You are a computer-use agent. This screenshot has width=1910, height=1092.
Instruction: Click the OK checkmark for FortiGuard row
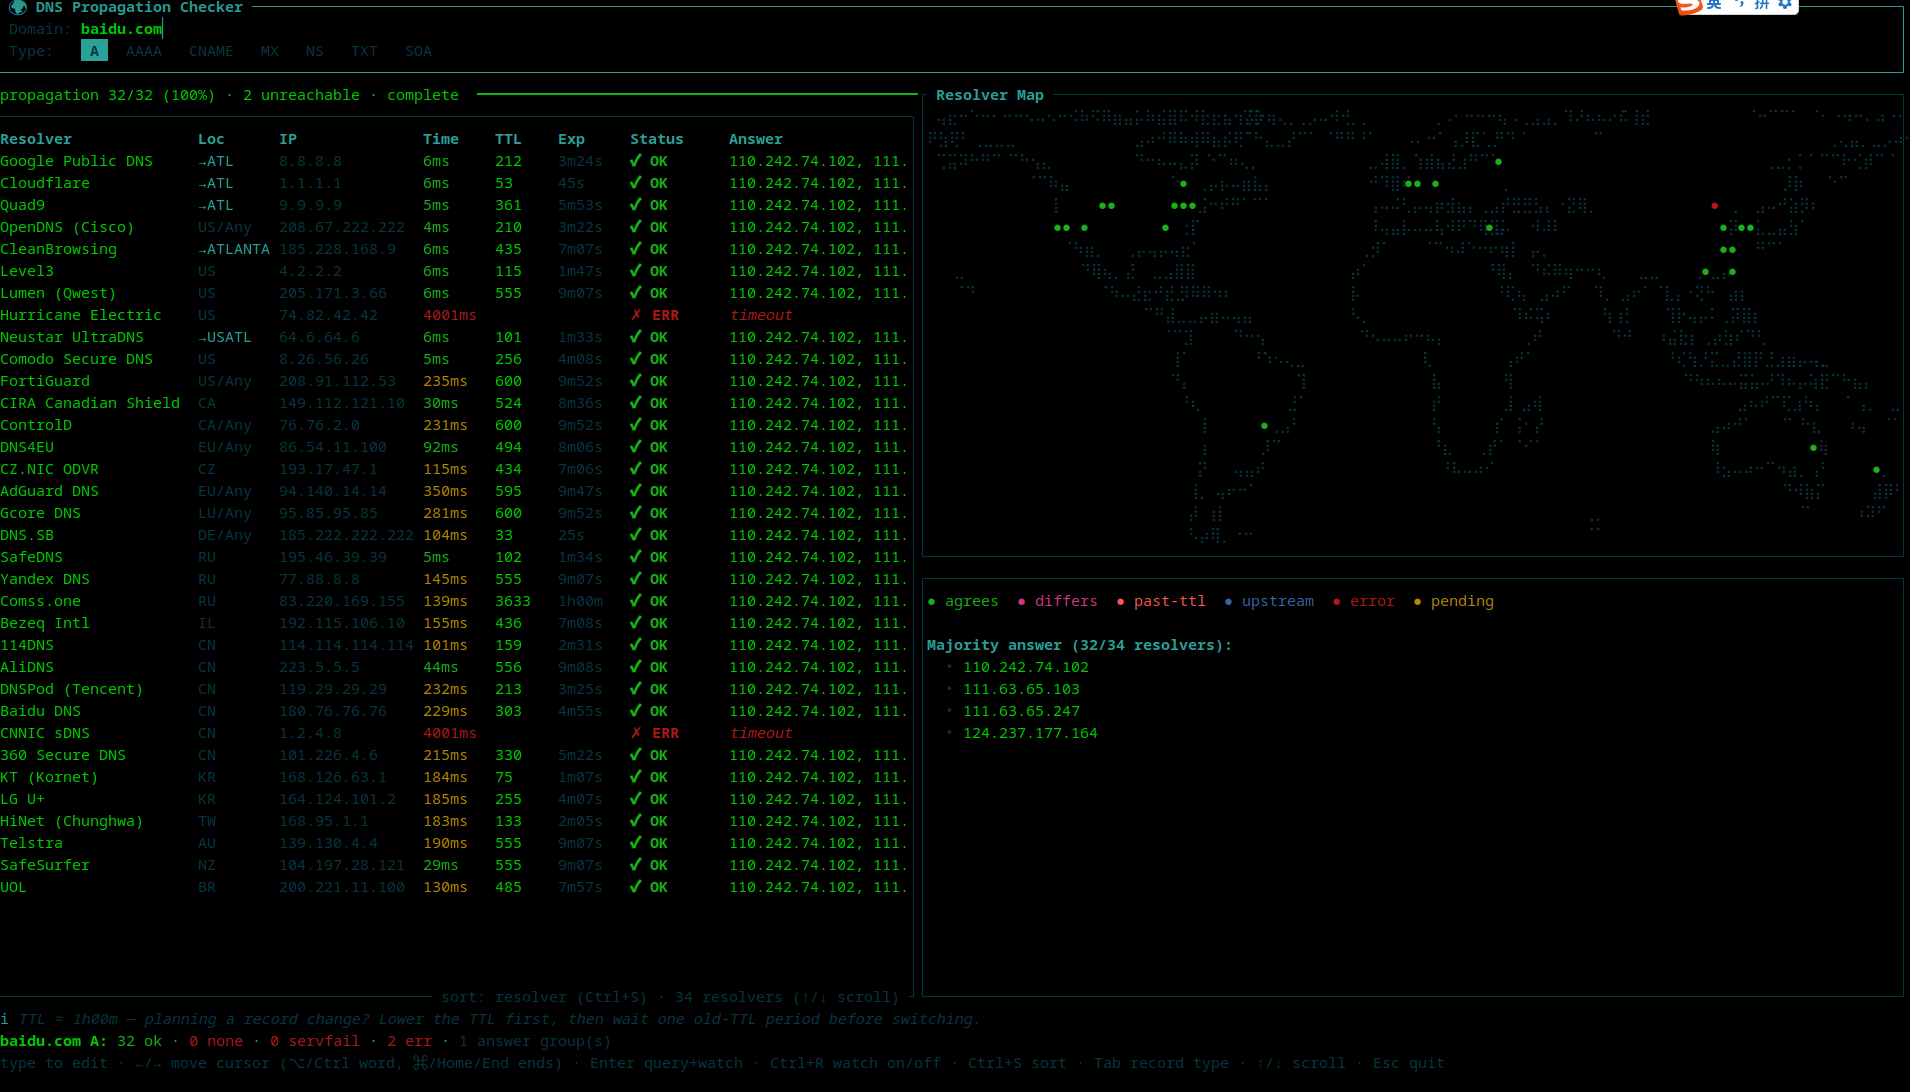(x=636, y=381)
